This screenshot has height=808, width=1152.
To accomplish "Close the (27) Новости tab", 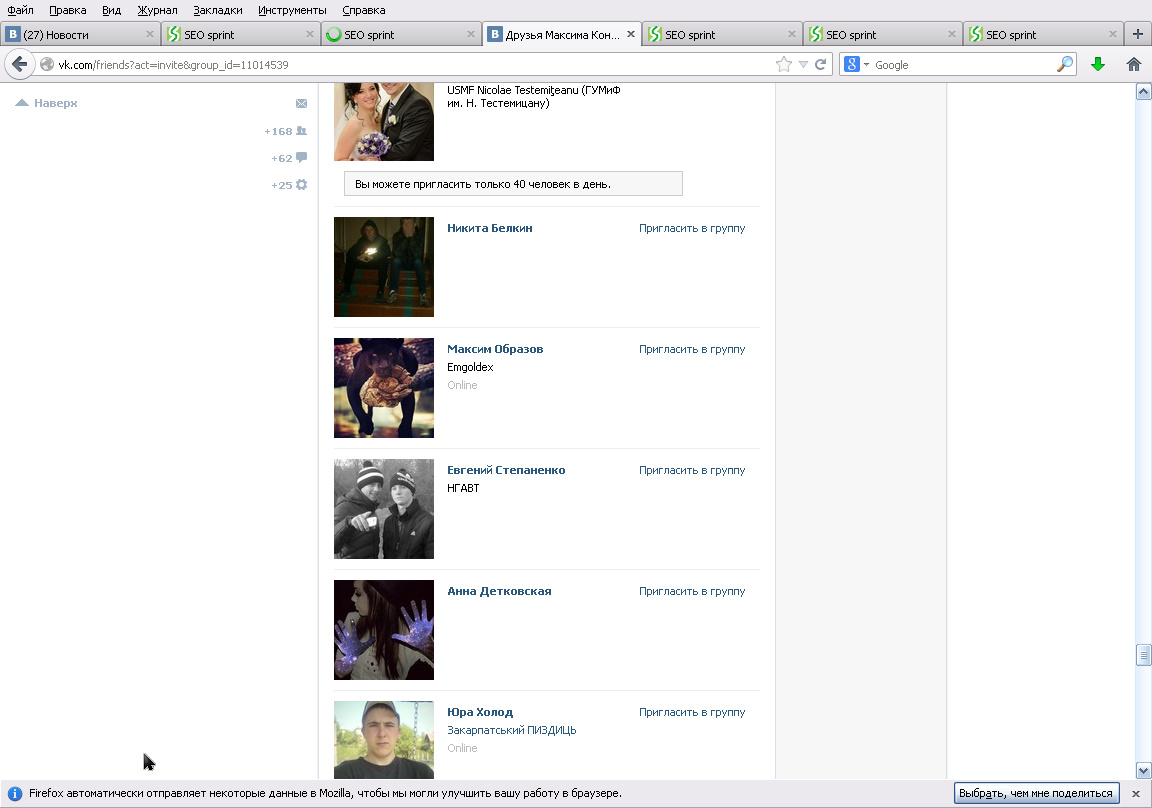I will tap(149, 34).
